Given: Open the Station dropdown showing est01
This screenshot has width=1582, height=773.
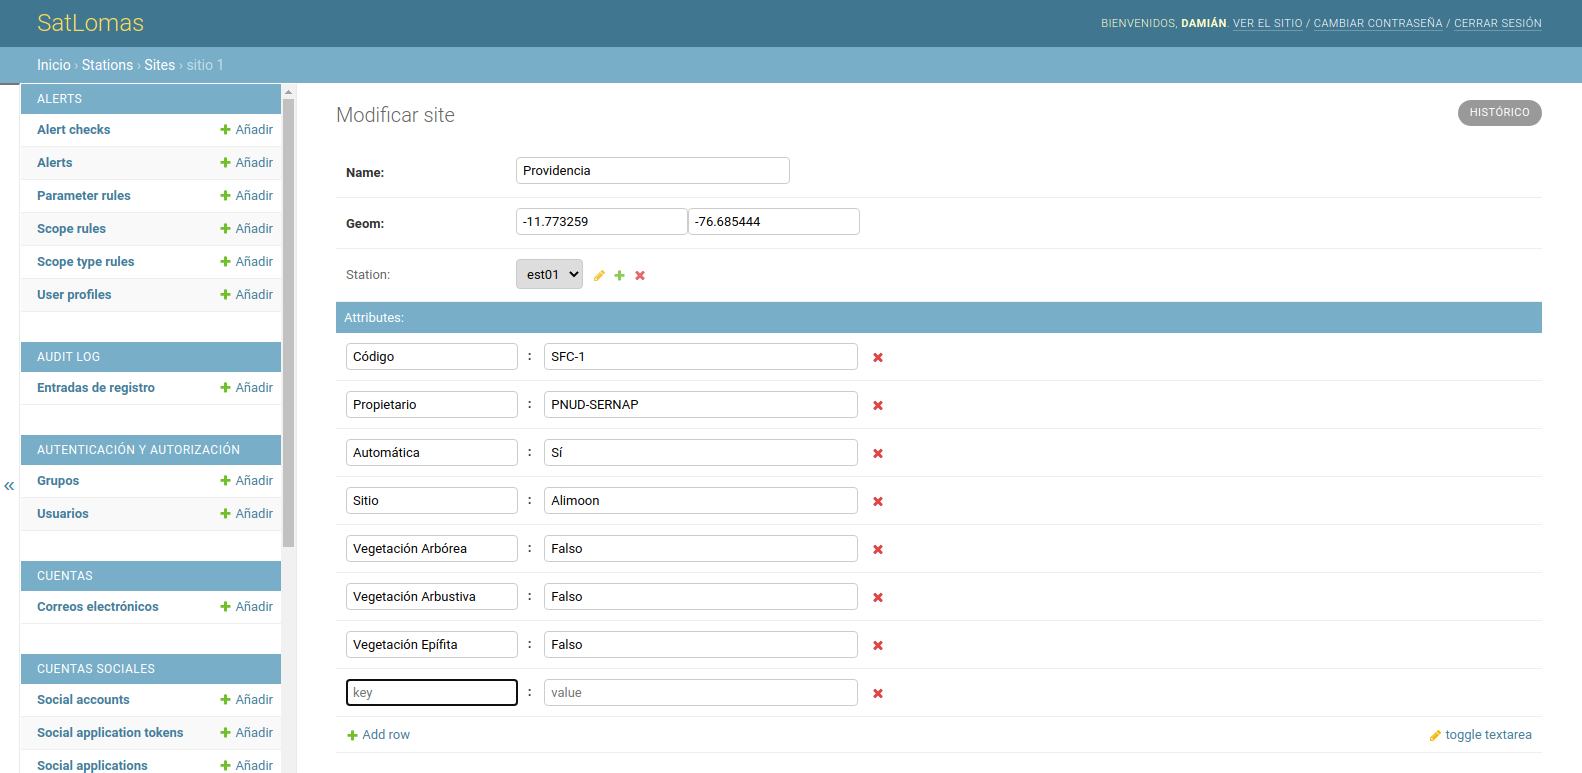Looking at the screenshot, I should (549, 275).
